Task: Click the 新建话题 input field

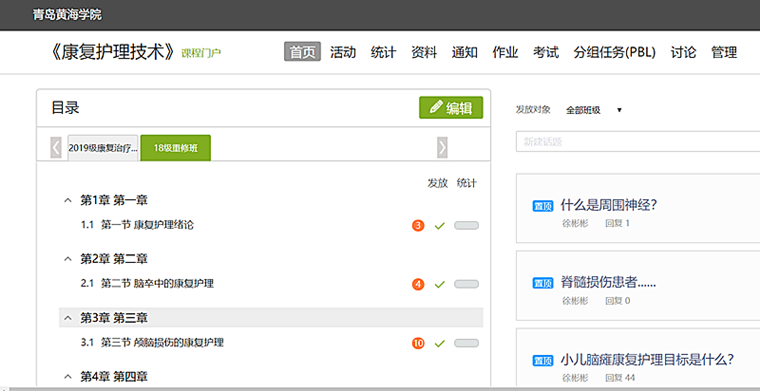Action: [638, 141]
